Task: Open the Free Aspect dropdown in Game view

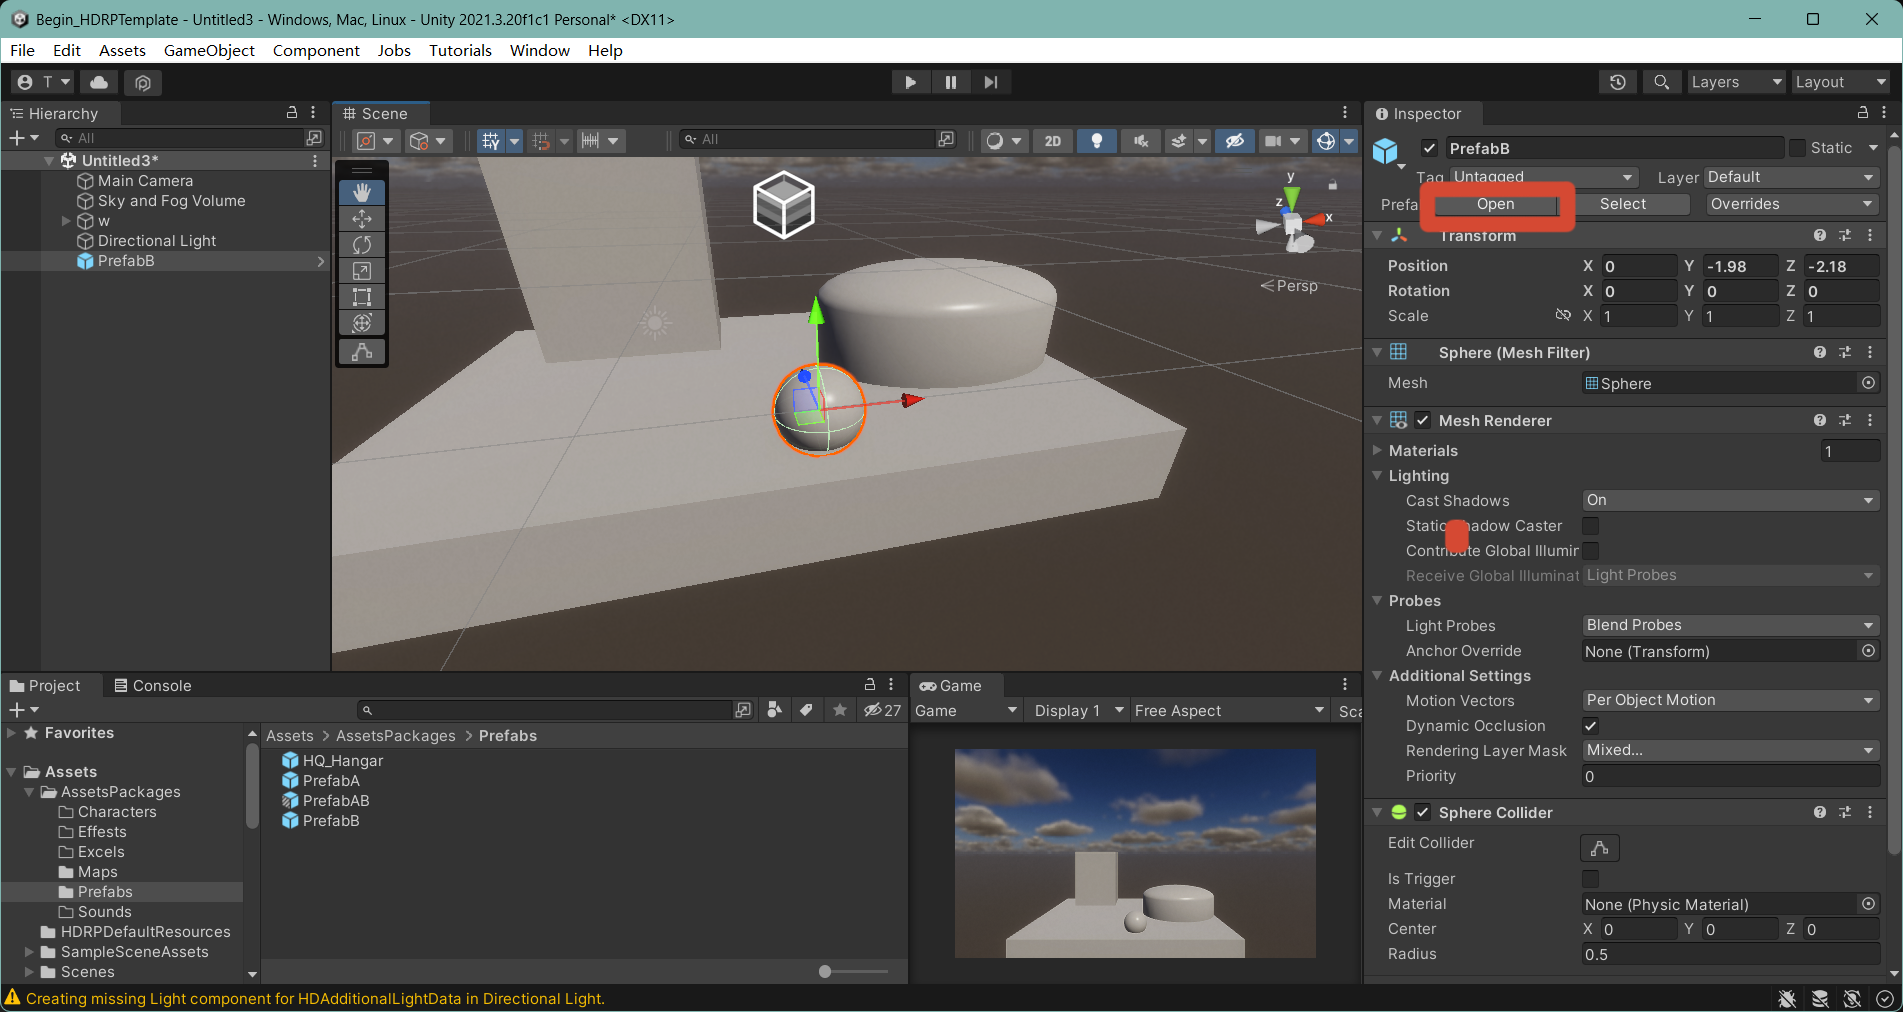Action: pyautogui.click(x=1229, y=710)
